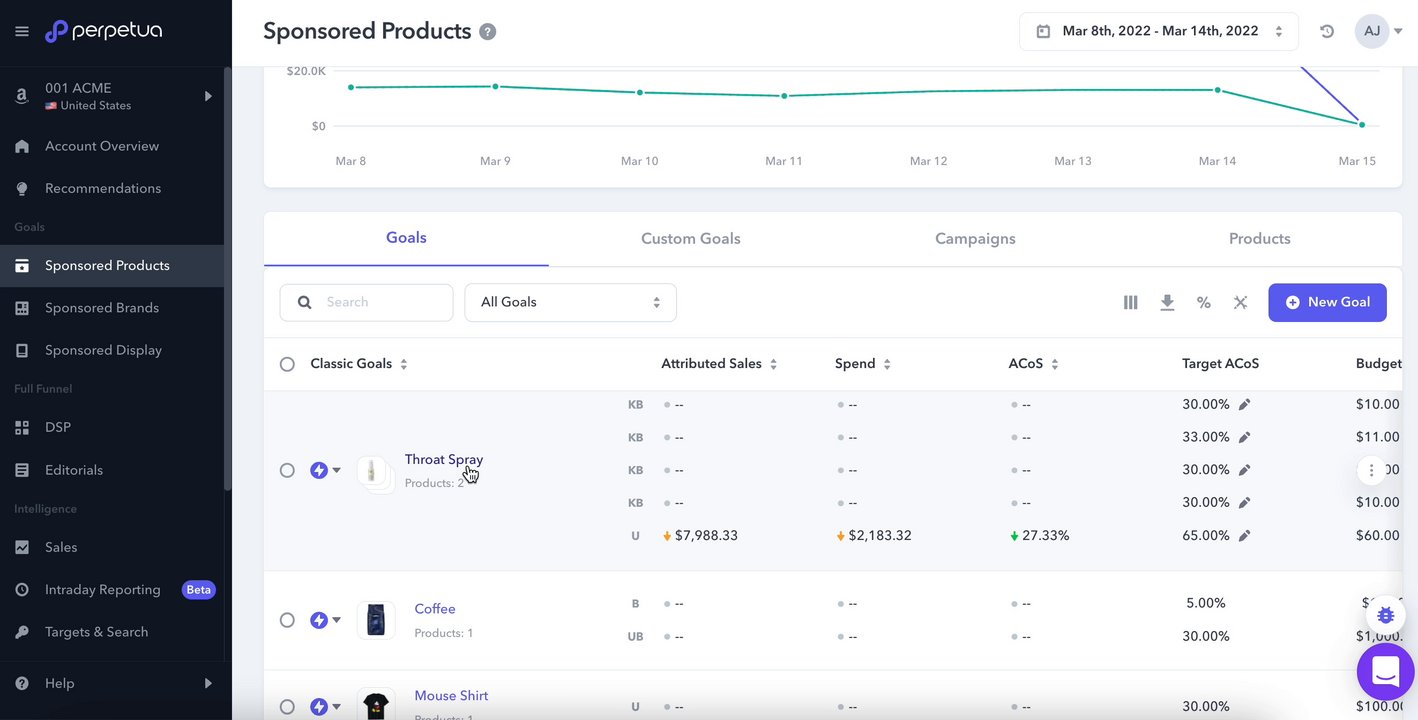1418x720 pixels.
Task: Open the Coffee goal link
Action: [435, 609]
